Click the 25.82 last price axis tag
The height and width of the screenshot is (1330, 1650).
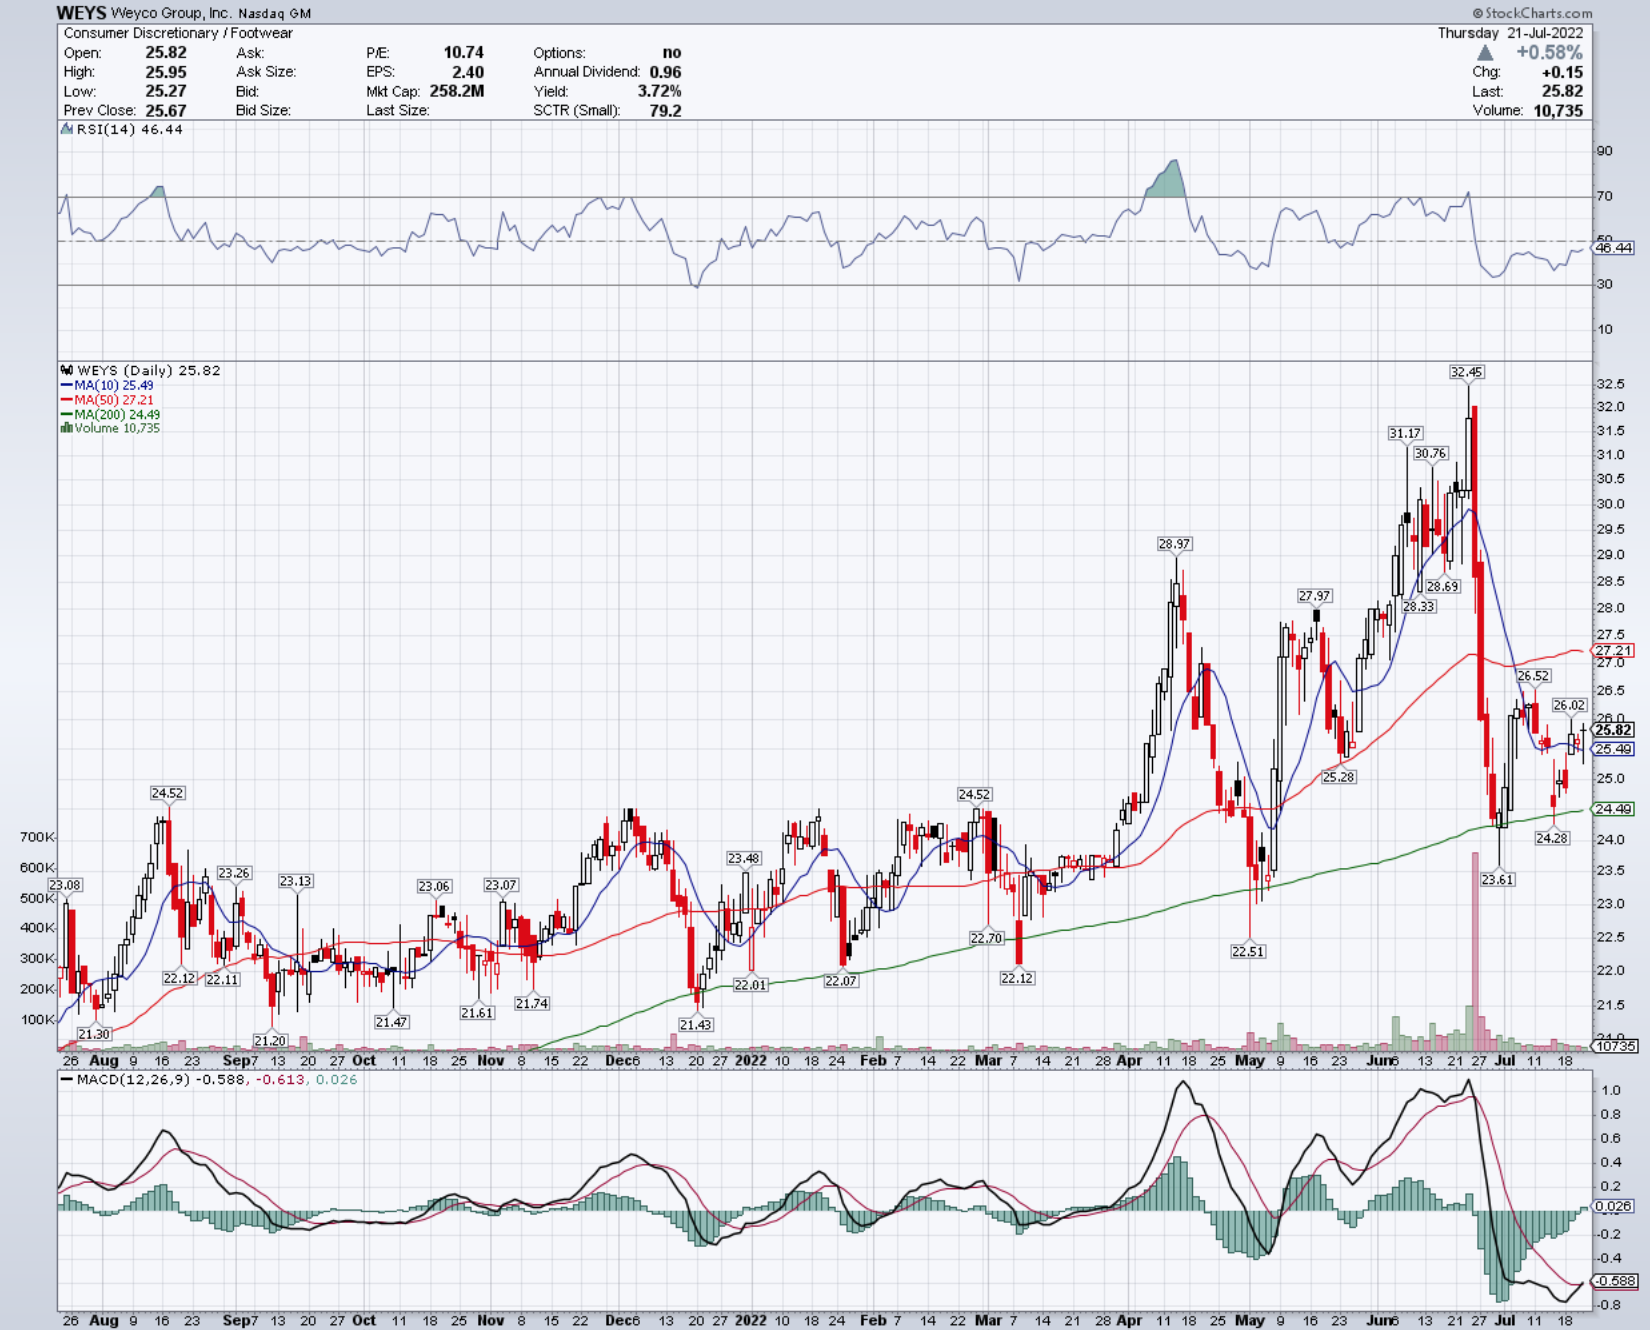(x=1613, y=730)
